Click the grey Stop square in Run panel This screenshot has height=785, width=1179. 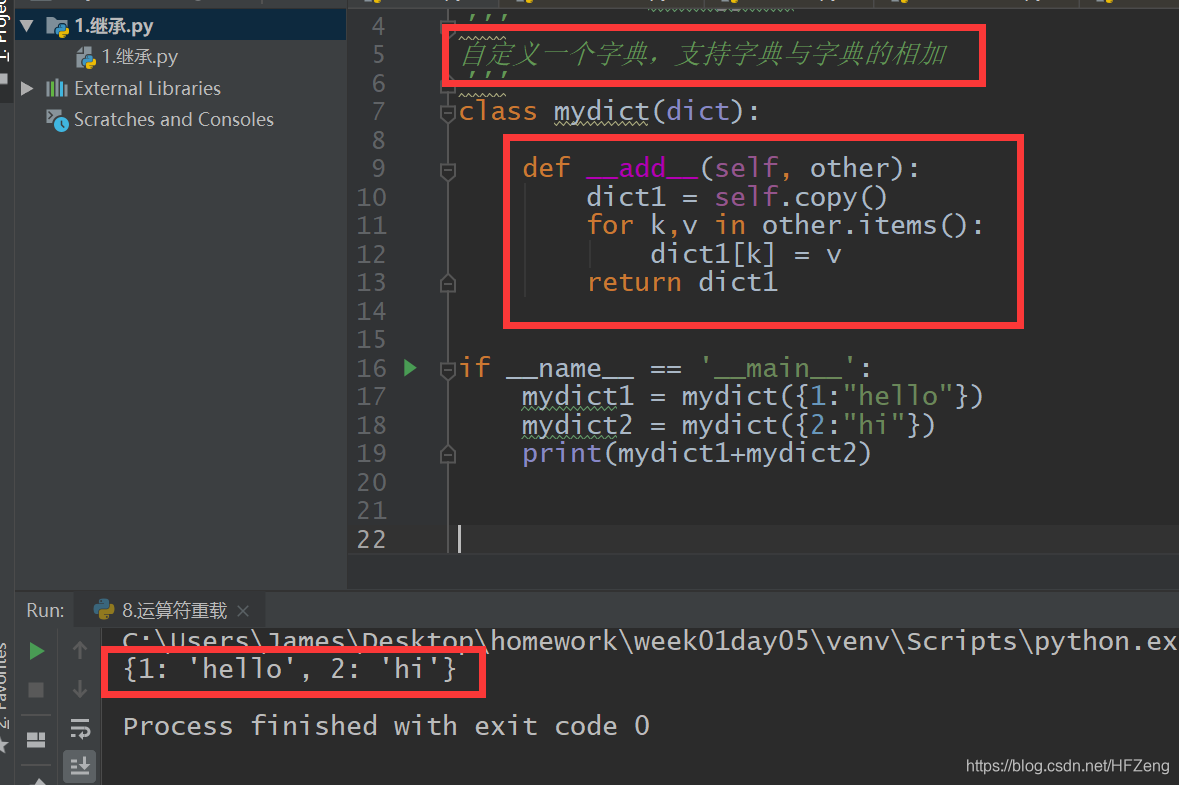[x=36, y=690]
